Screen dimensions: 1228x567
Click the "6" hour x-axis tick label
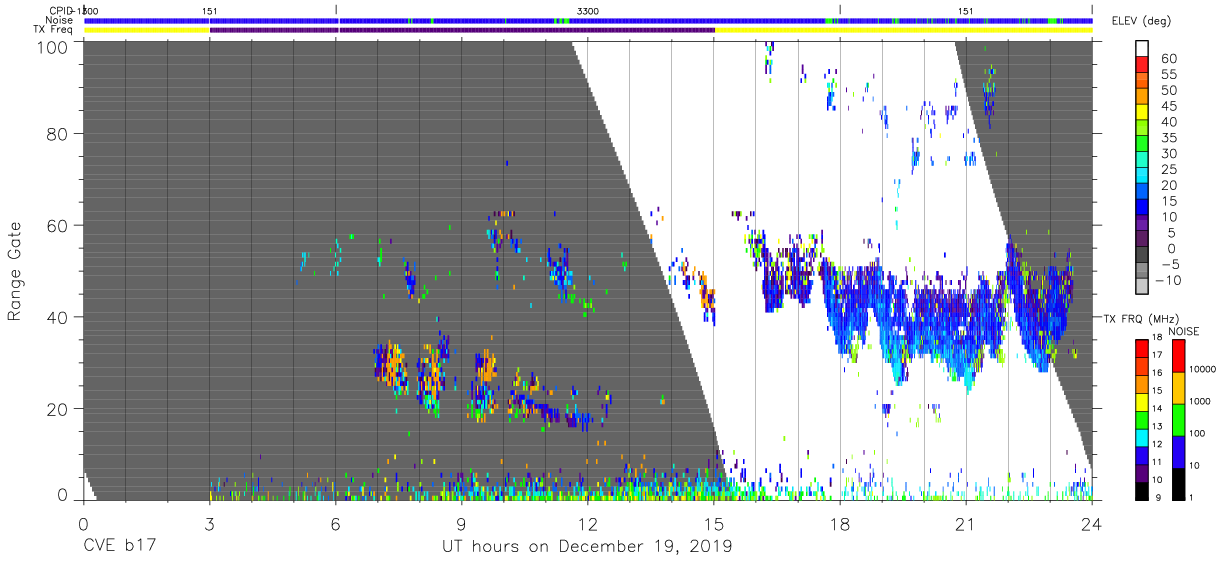(335, 523)
